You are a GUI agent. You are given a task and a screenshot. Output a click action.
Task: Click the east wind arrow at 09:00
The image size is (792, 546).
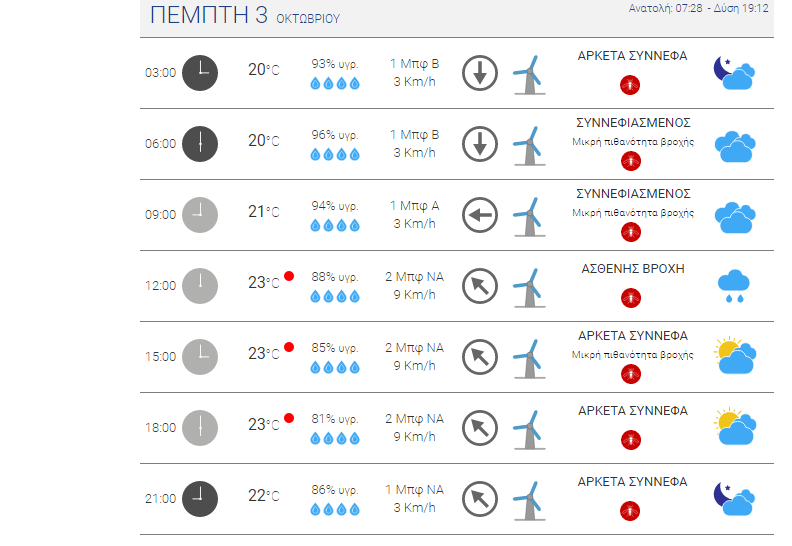(x=480, y=215)
